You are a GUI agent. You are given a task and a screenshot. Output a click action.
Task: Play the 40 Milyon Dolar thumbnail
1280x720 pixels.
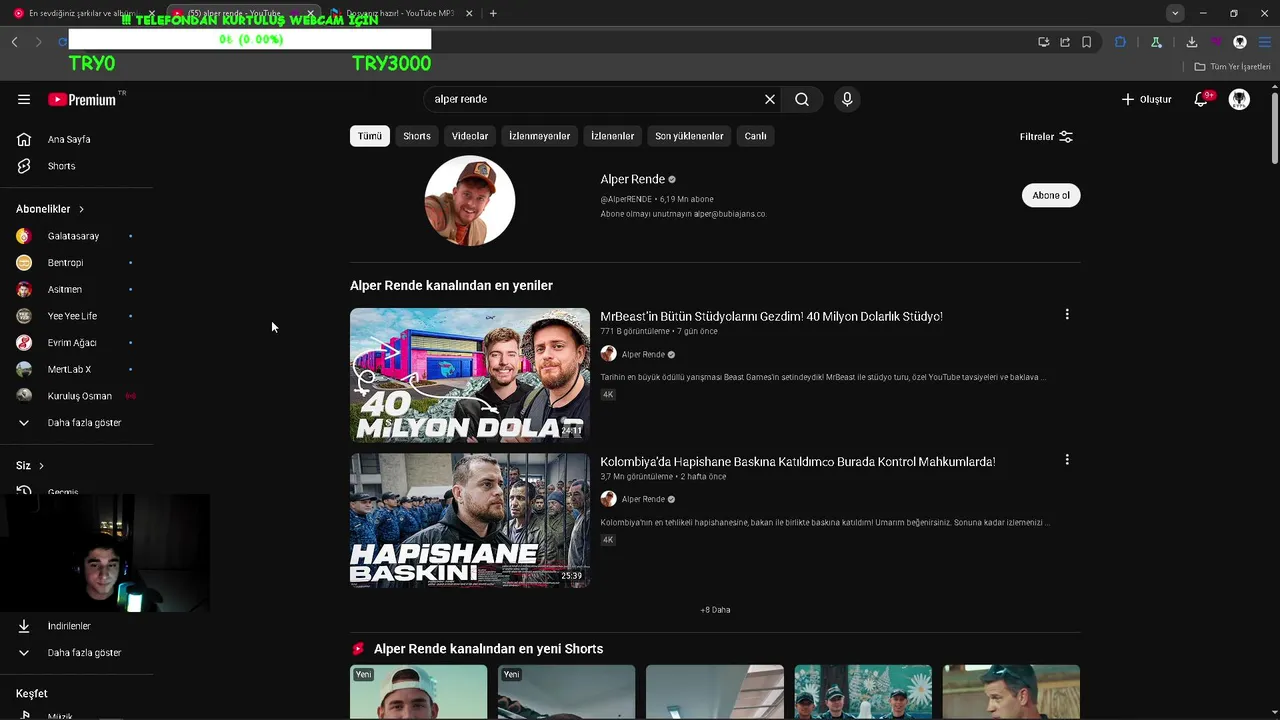[470, 375]
